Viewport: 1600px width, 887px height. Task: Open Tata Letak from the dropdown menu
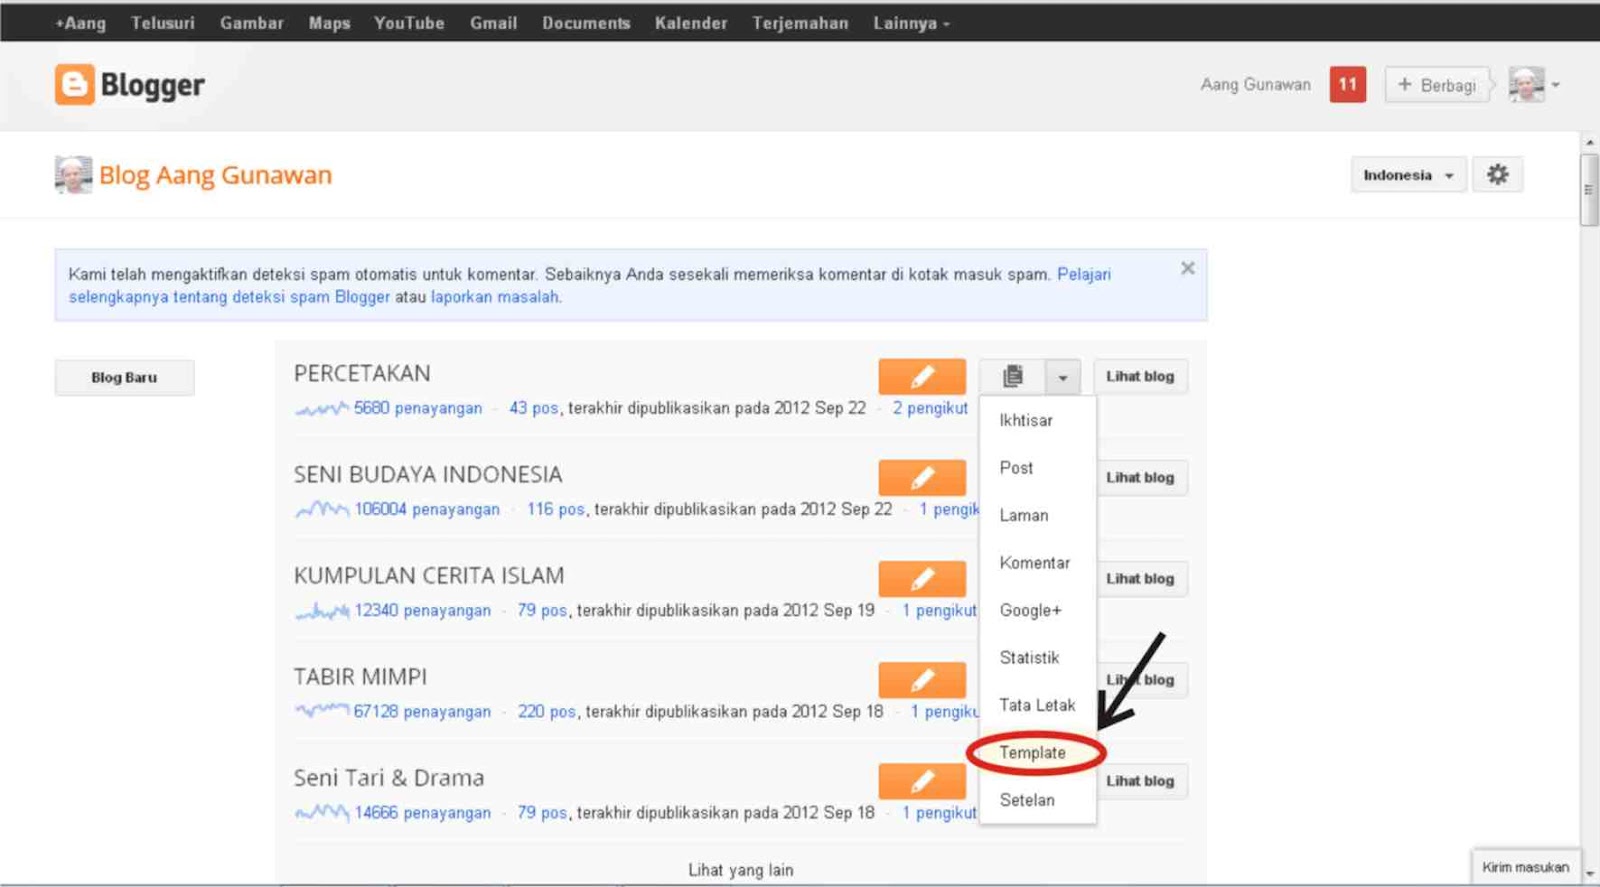point(1037,705)
